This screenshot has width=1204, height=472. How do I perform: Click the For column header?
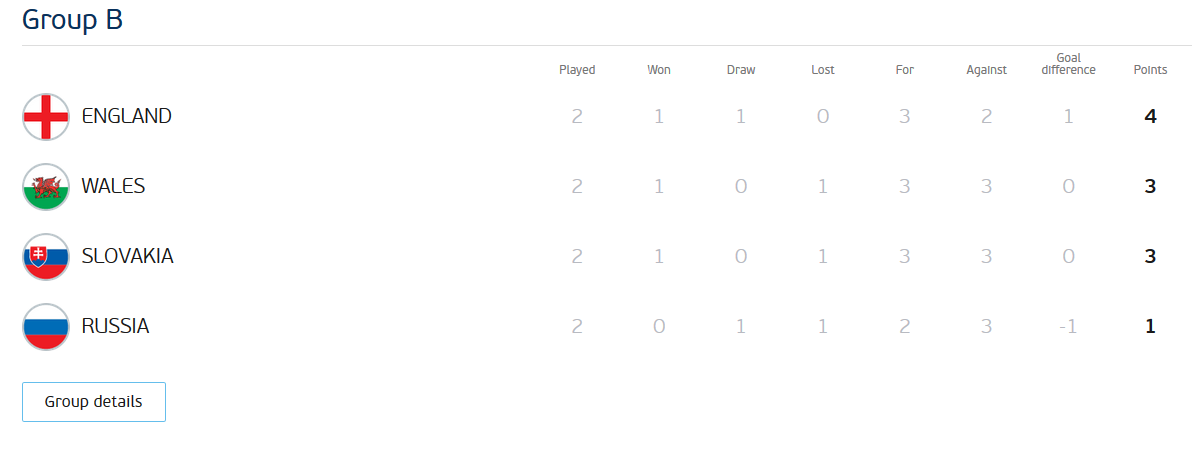tap(905, 70)
